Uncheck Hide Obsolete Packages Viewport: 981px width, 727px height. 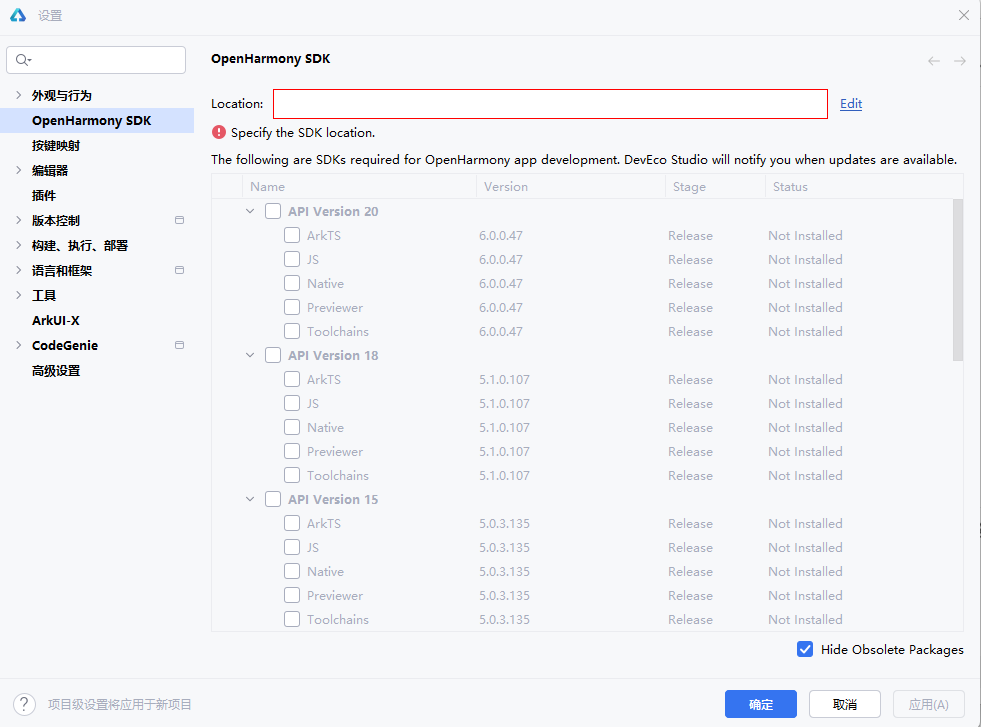(805, 649)
